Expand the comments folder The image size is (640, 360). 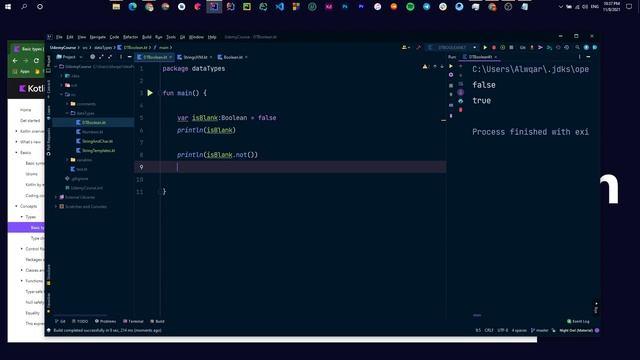tap(67, 104)
